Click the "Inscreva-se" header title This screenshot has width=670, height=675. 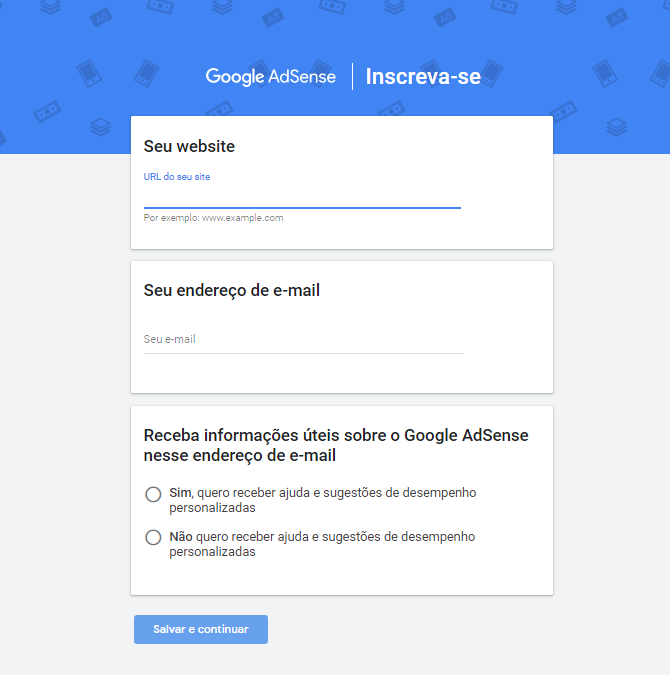coord(423,76)
